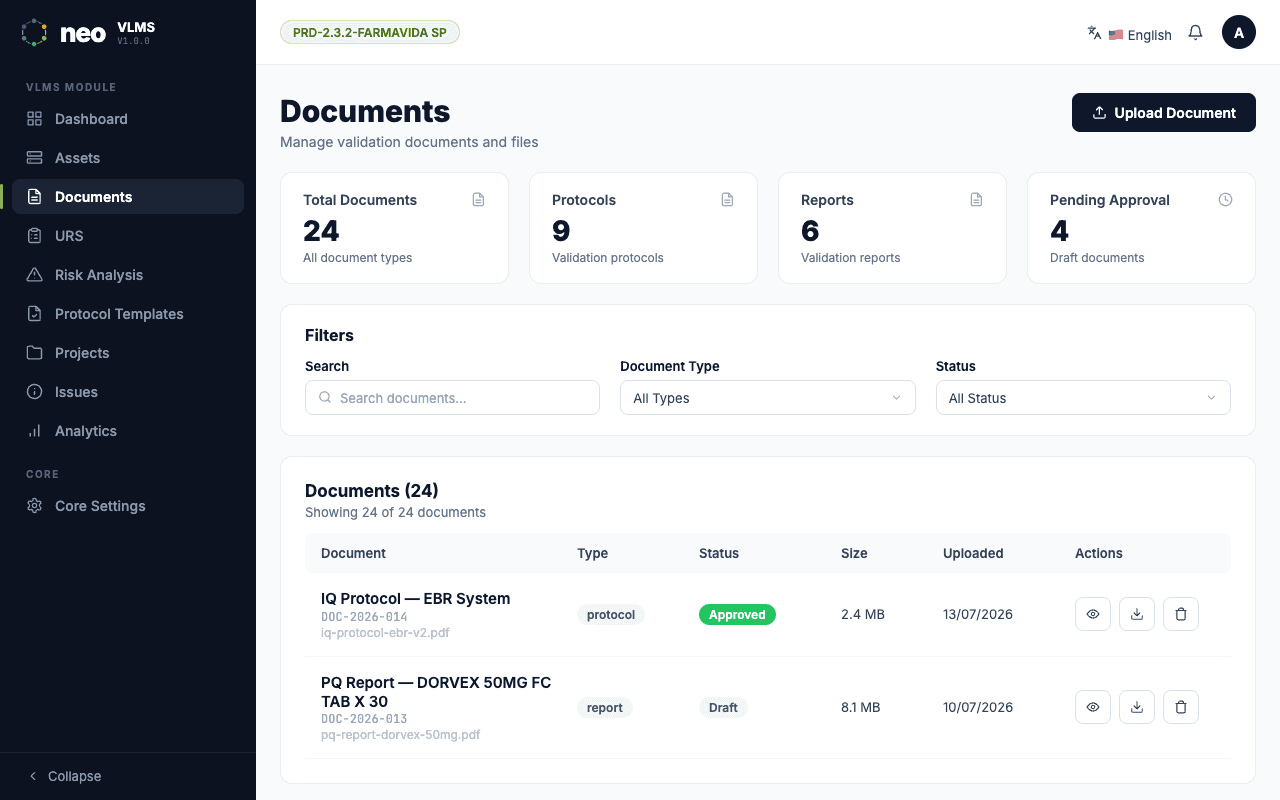Open the URS section
This screenshot has width=1280, height=800.
[128, 236]
